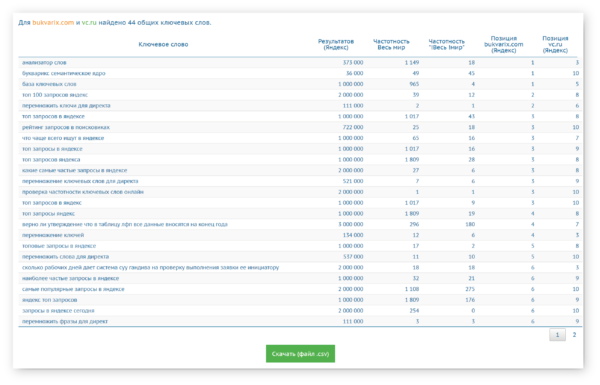600x385 pixels.
Task: Select frequency cell 296
Action: 414,224
